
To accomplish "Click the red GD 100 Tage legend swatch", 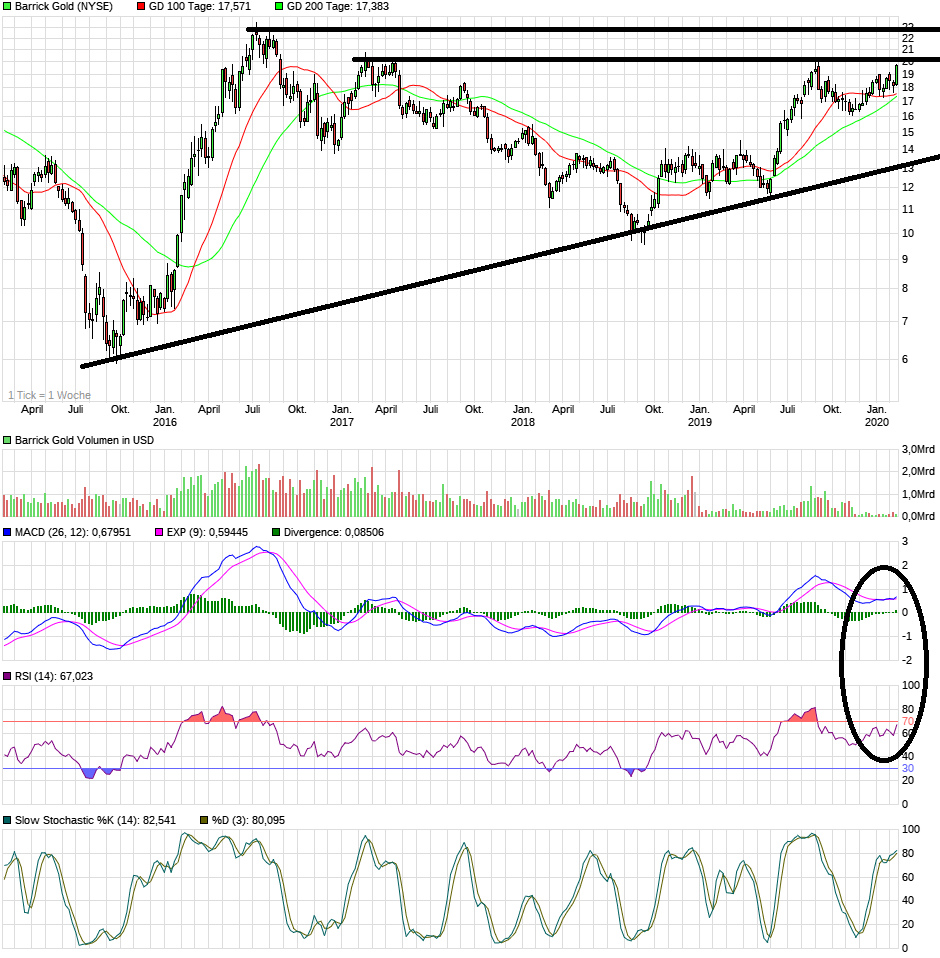I will tap(141, 7).
